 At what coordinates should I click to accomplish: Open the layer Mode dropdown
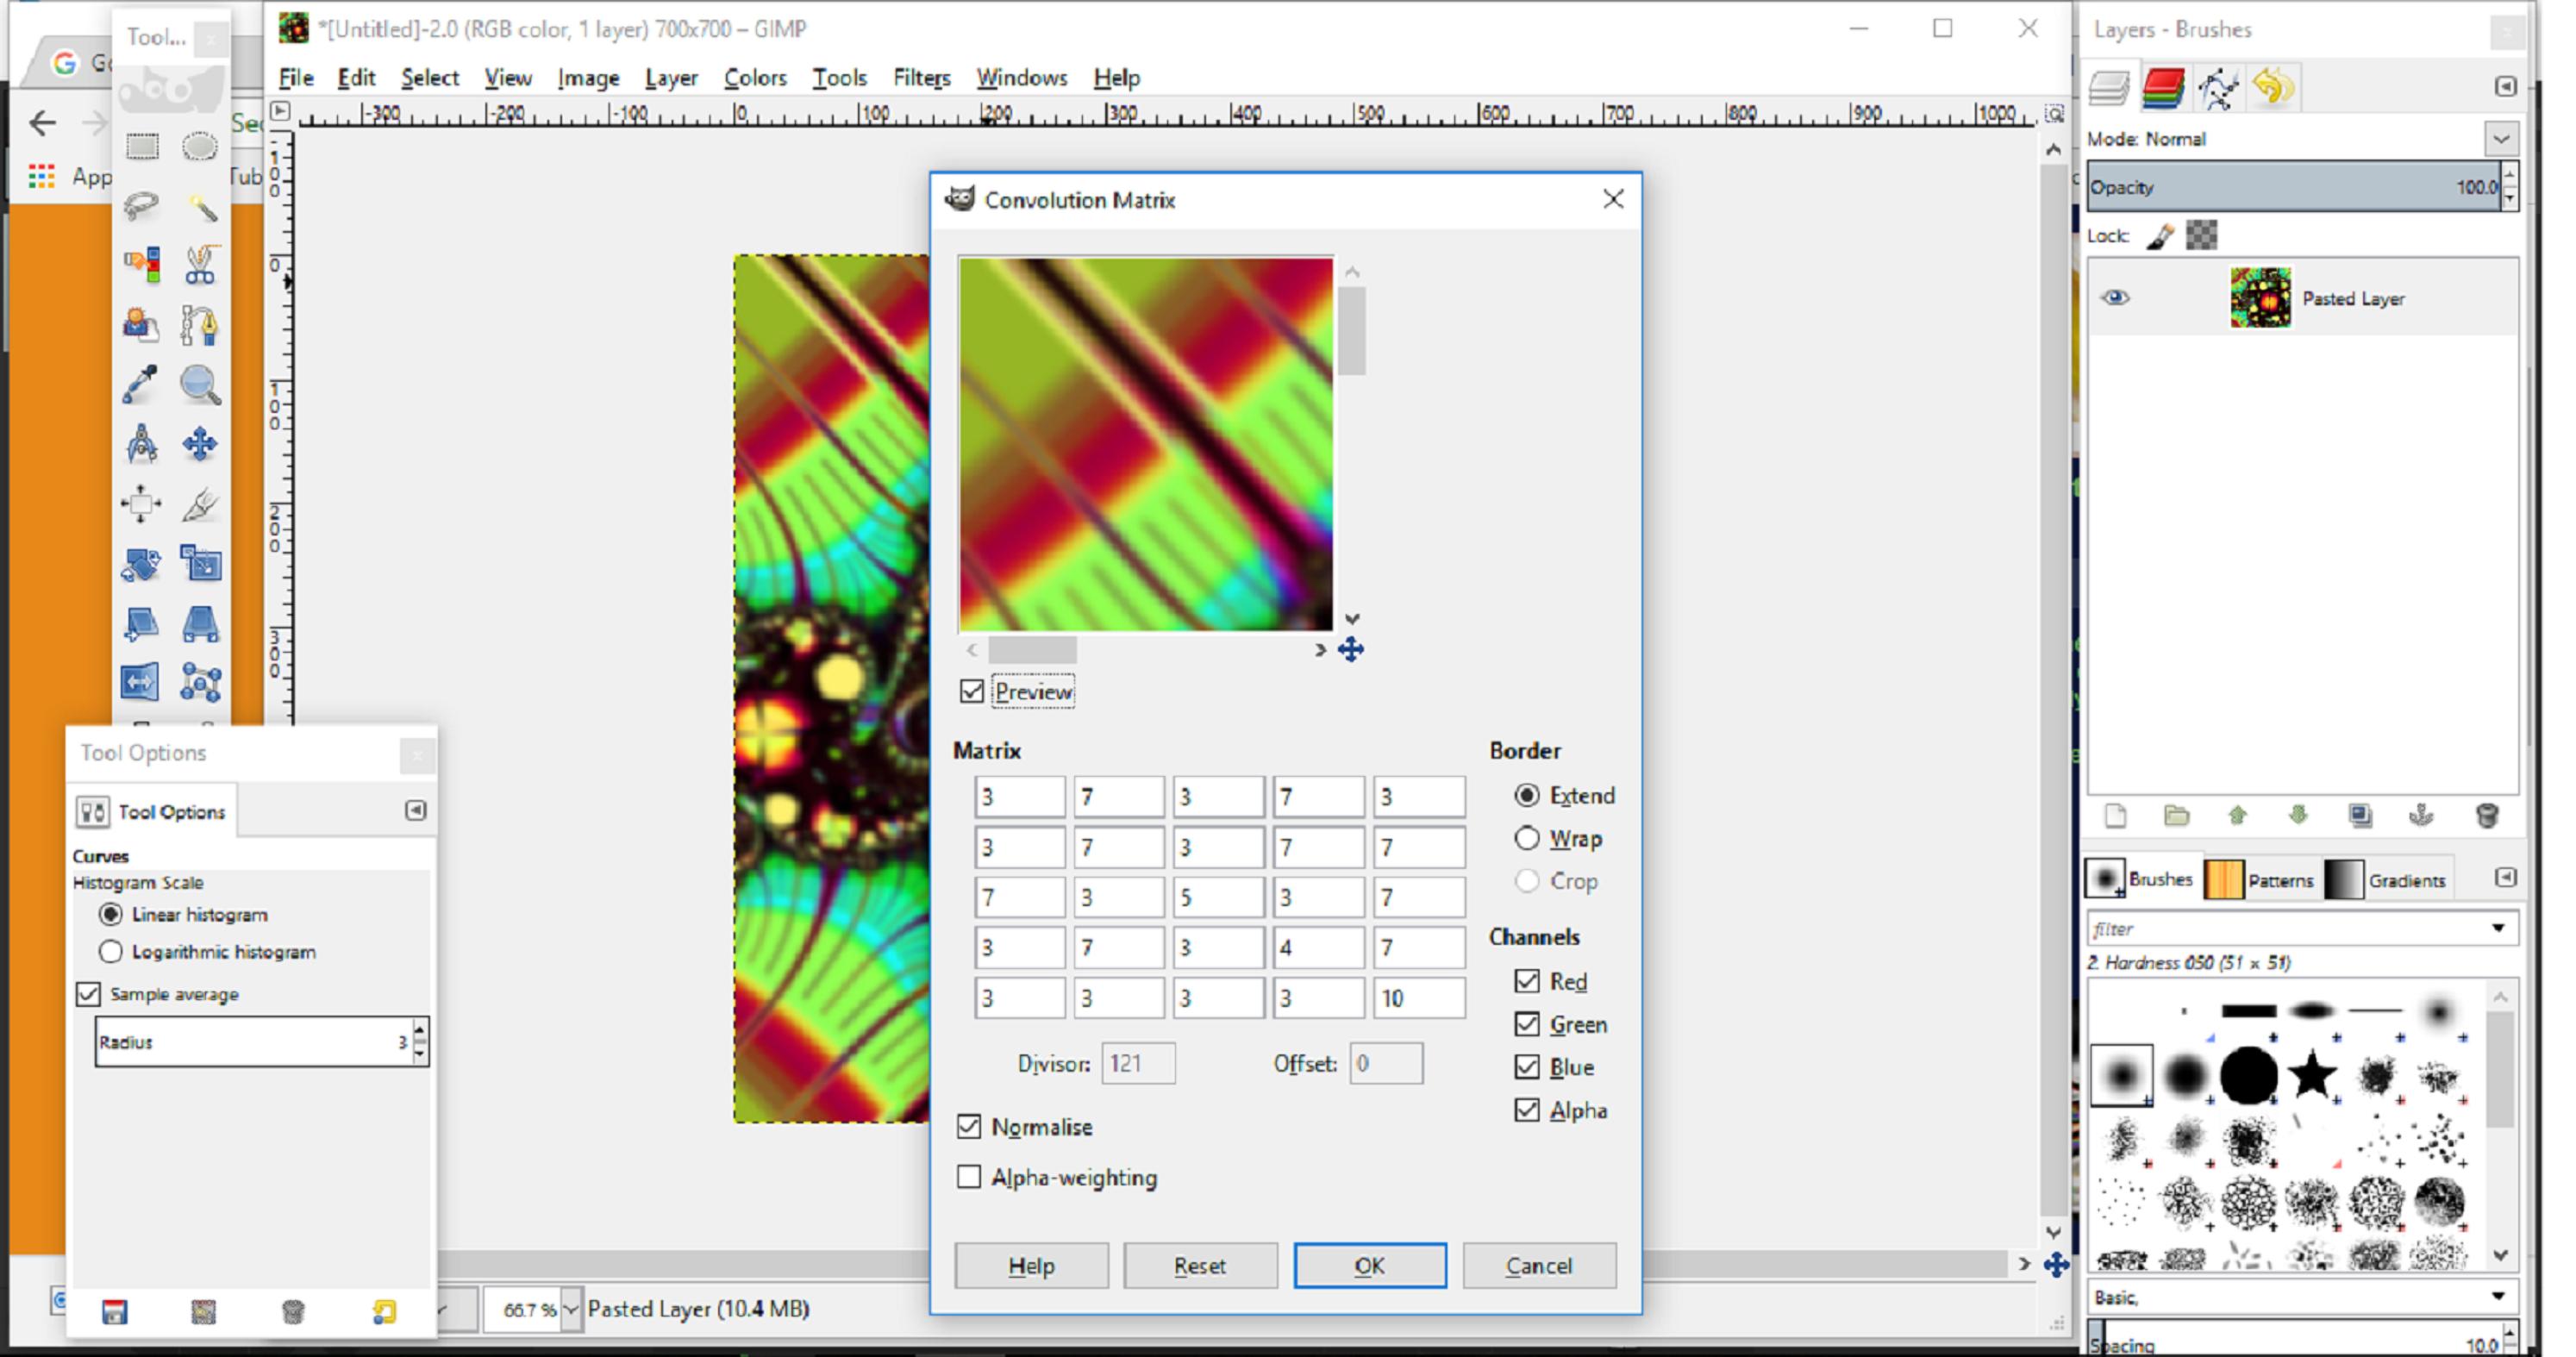pyautogui.click(x=2501, y=139)
